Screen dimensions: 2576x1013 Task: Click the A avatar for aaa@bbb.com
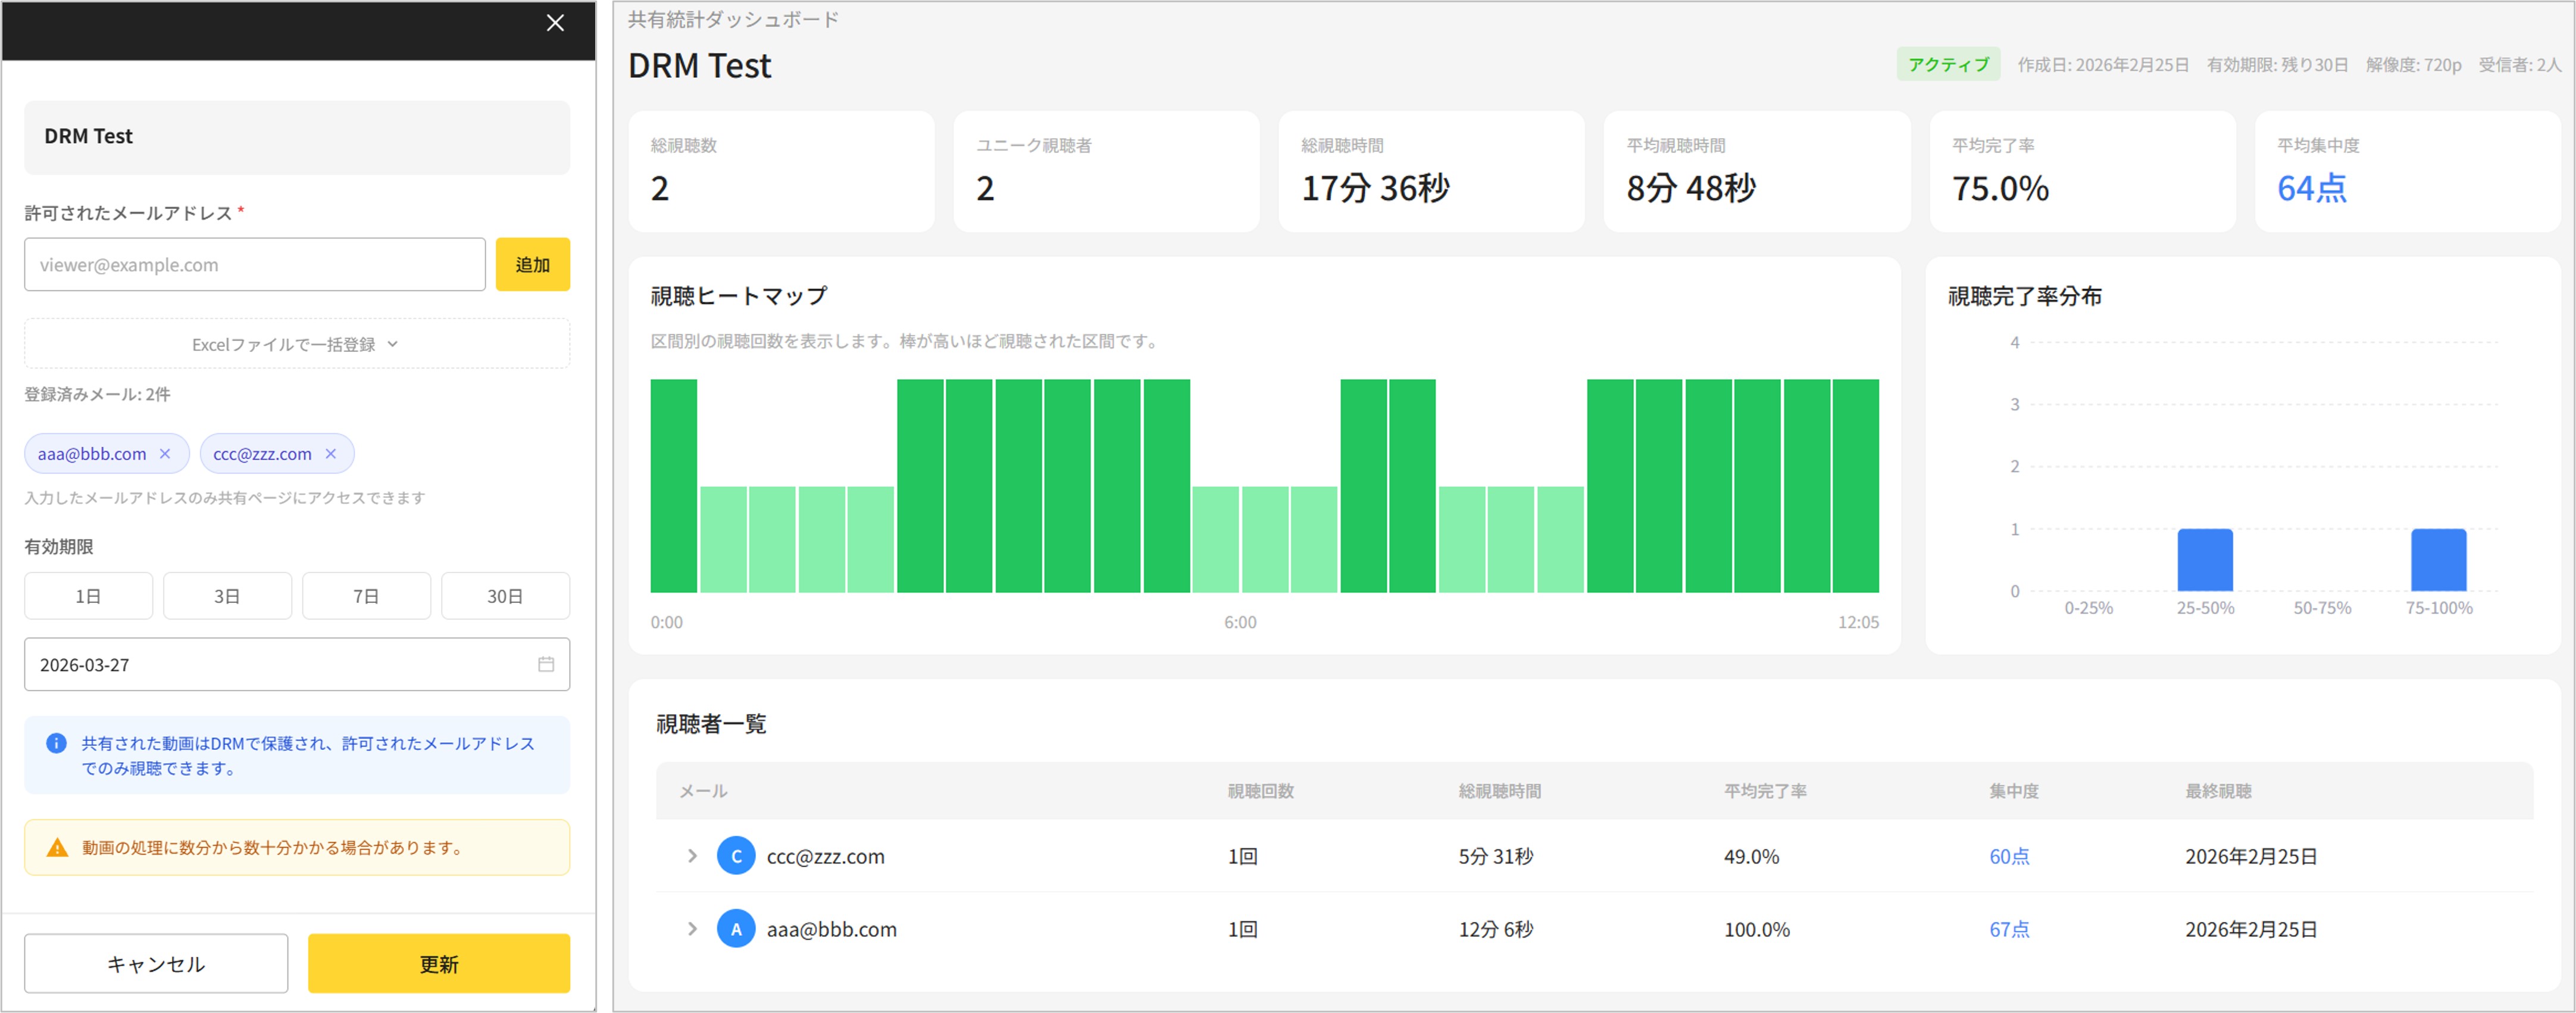(736, 929)
